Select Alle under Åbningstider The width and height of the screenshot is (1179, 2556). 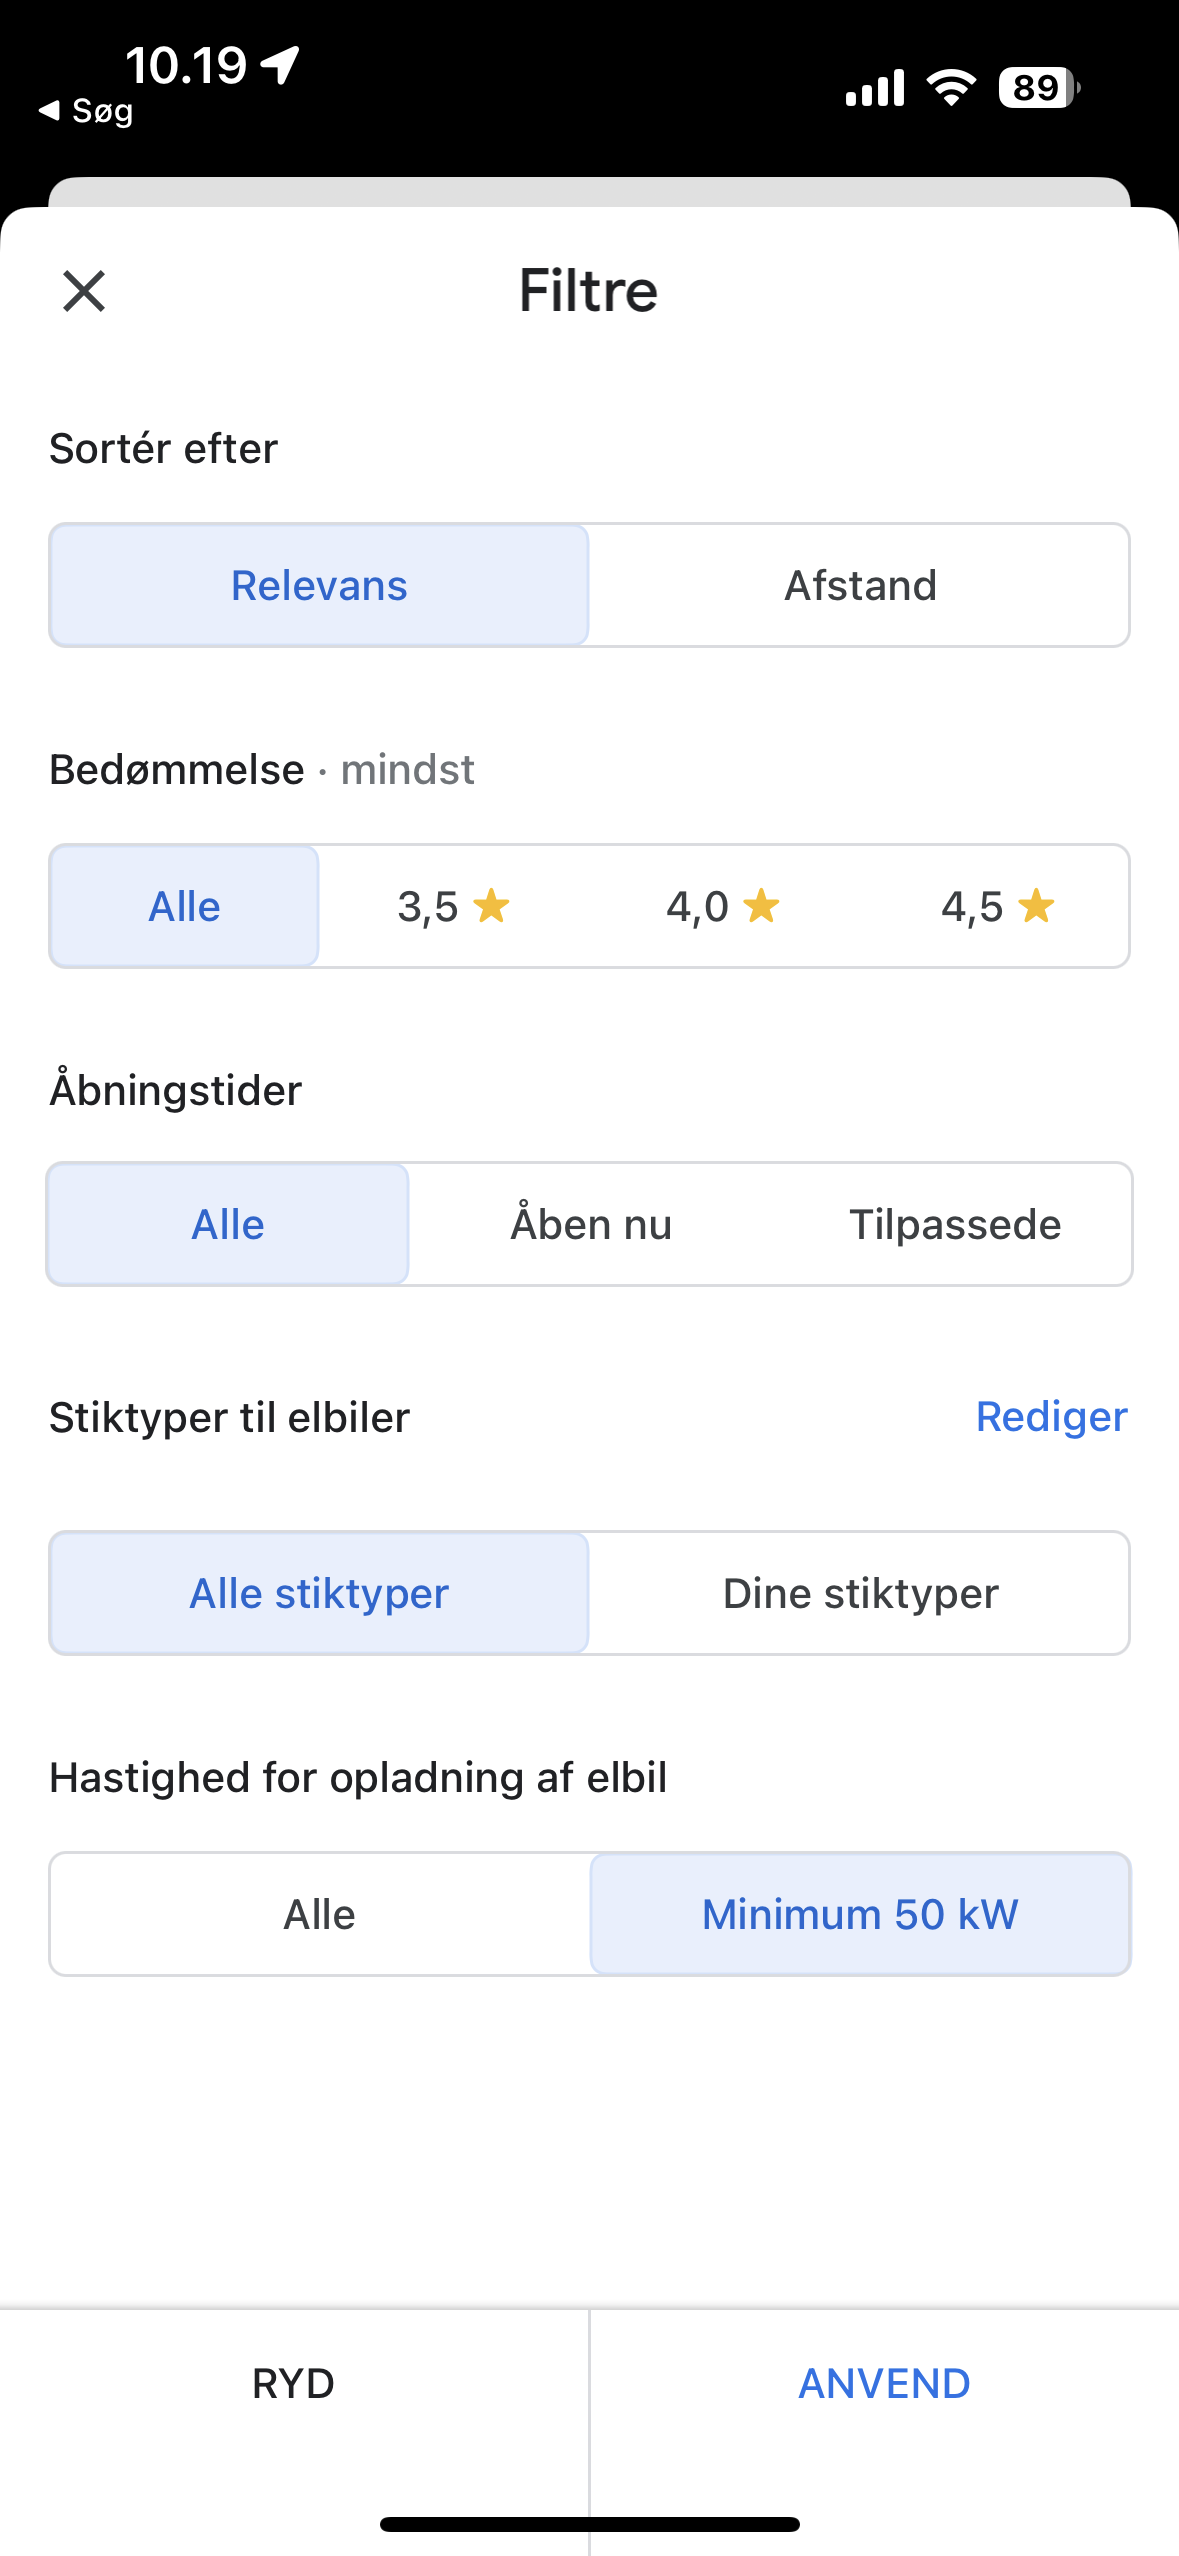(x=228, y=1224)
